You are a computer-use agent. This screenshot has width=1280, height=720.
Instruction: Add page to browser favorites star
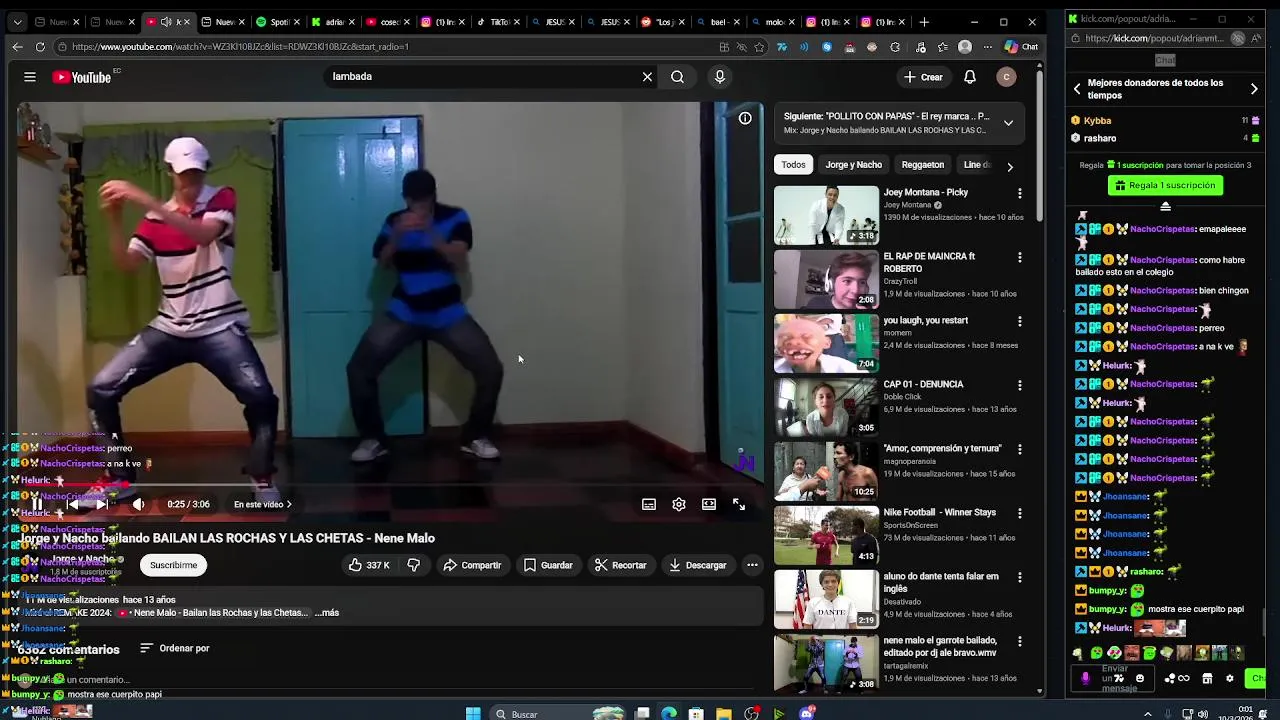[759, 46]
